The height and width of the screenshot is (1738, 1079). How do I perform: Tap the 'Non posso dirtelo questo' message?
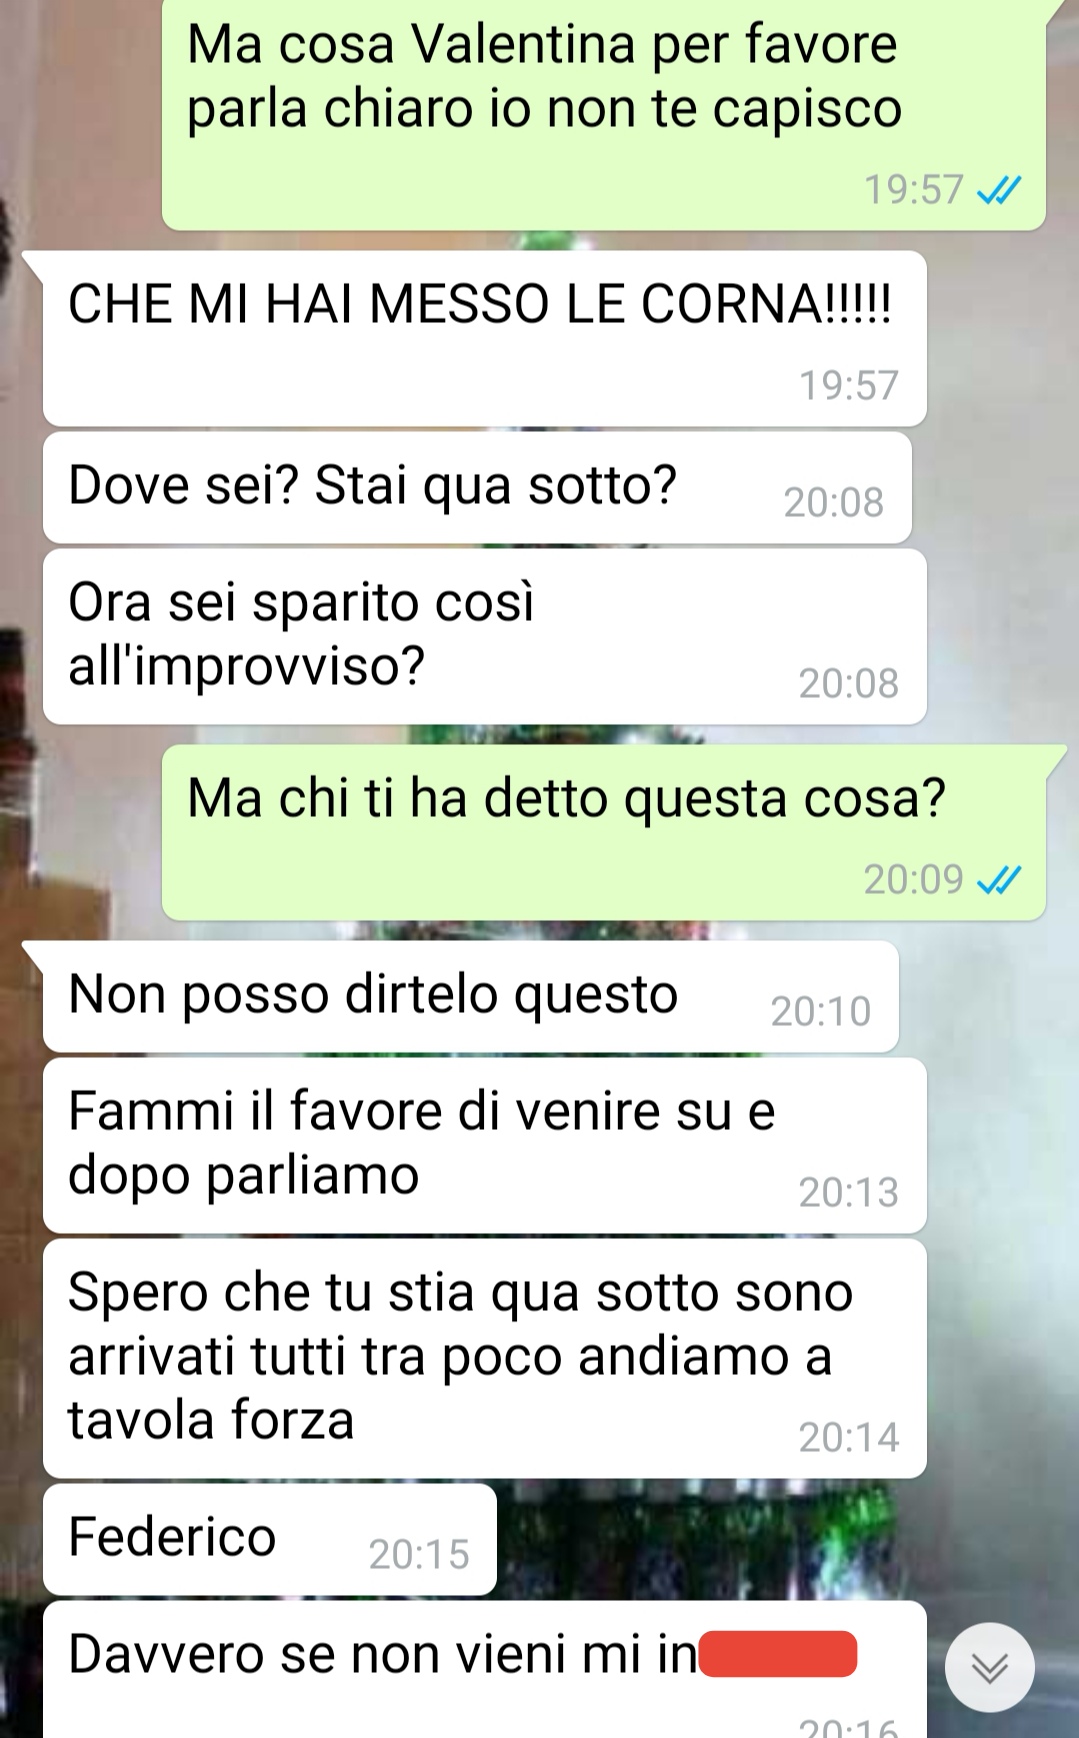470,997
